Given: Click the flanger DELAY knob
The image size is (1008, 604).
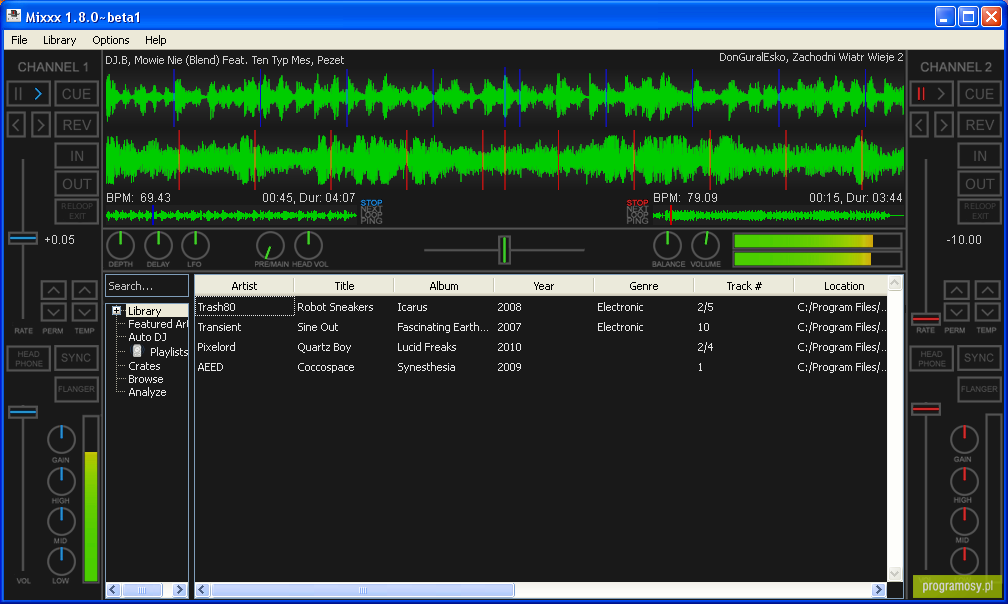Looking at the screenshot, I should (x=158, y=245).
